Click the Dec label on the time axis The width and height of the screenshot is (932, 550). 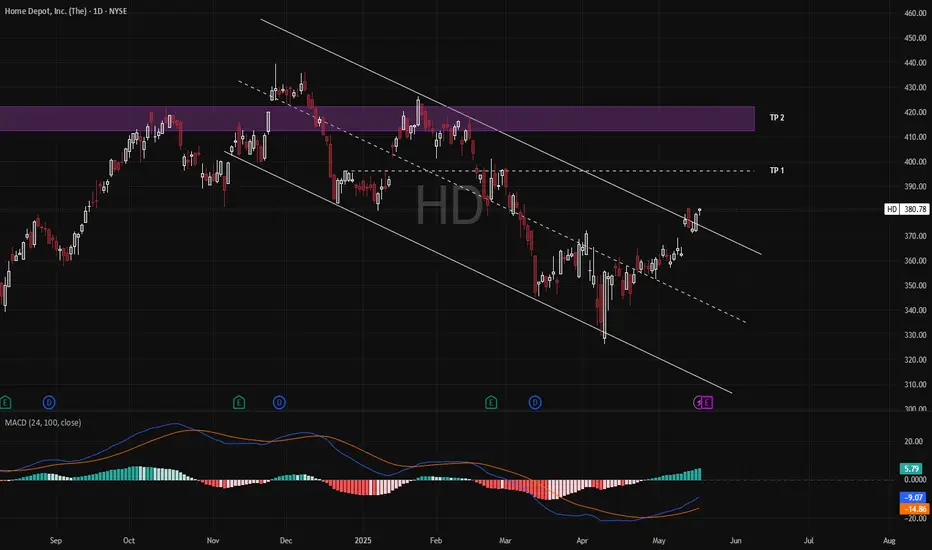point(286,540)
